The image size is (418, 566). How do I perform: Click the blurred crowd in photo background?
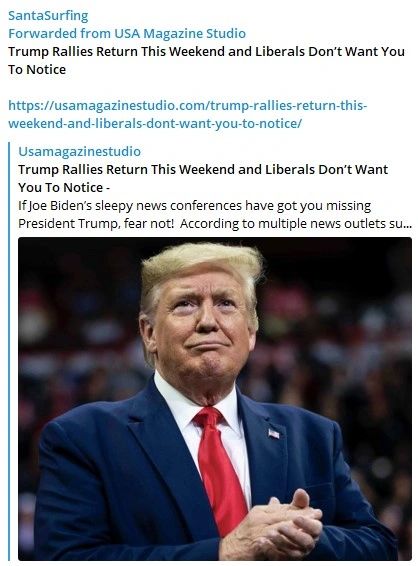pyautogui.click(x=347, y=343)
